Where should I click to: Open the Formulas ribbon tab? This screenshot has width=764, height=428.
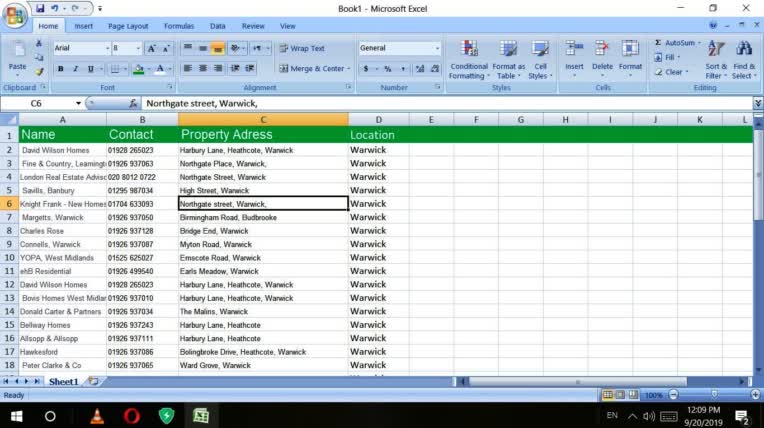click(179, 26)
